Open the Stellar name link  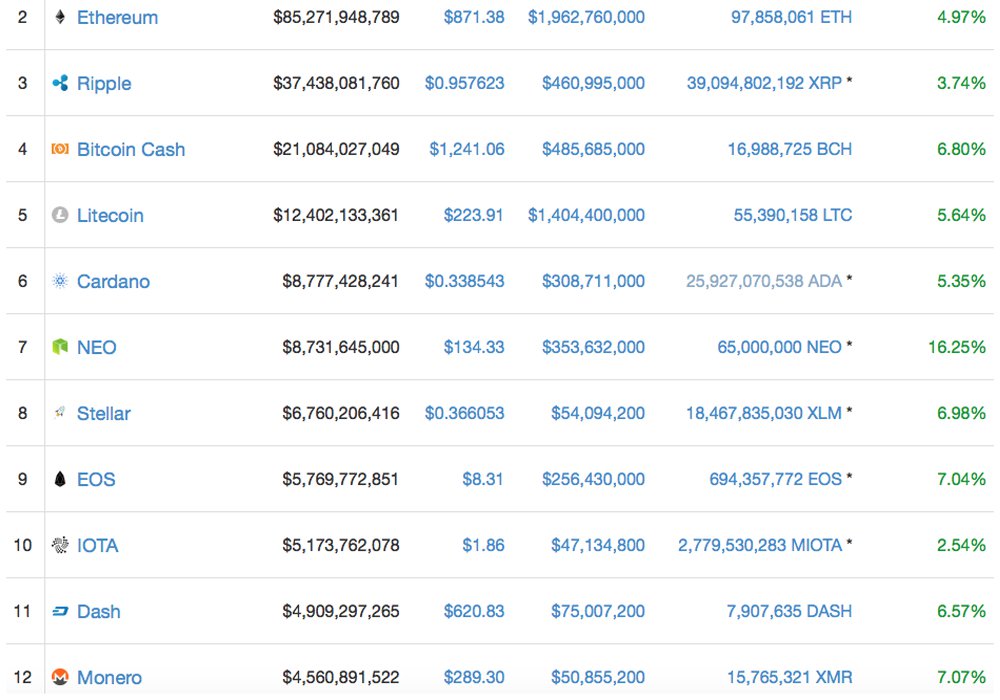click(104, 413)
